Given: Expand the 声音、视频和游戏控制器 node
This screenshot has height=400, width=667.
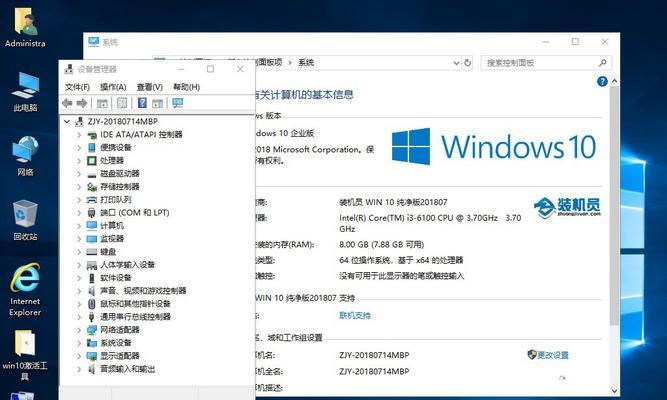Looking at the screenshot, I should click(x=79, y=291).
